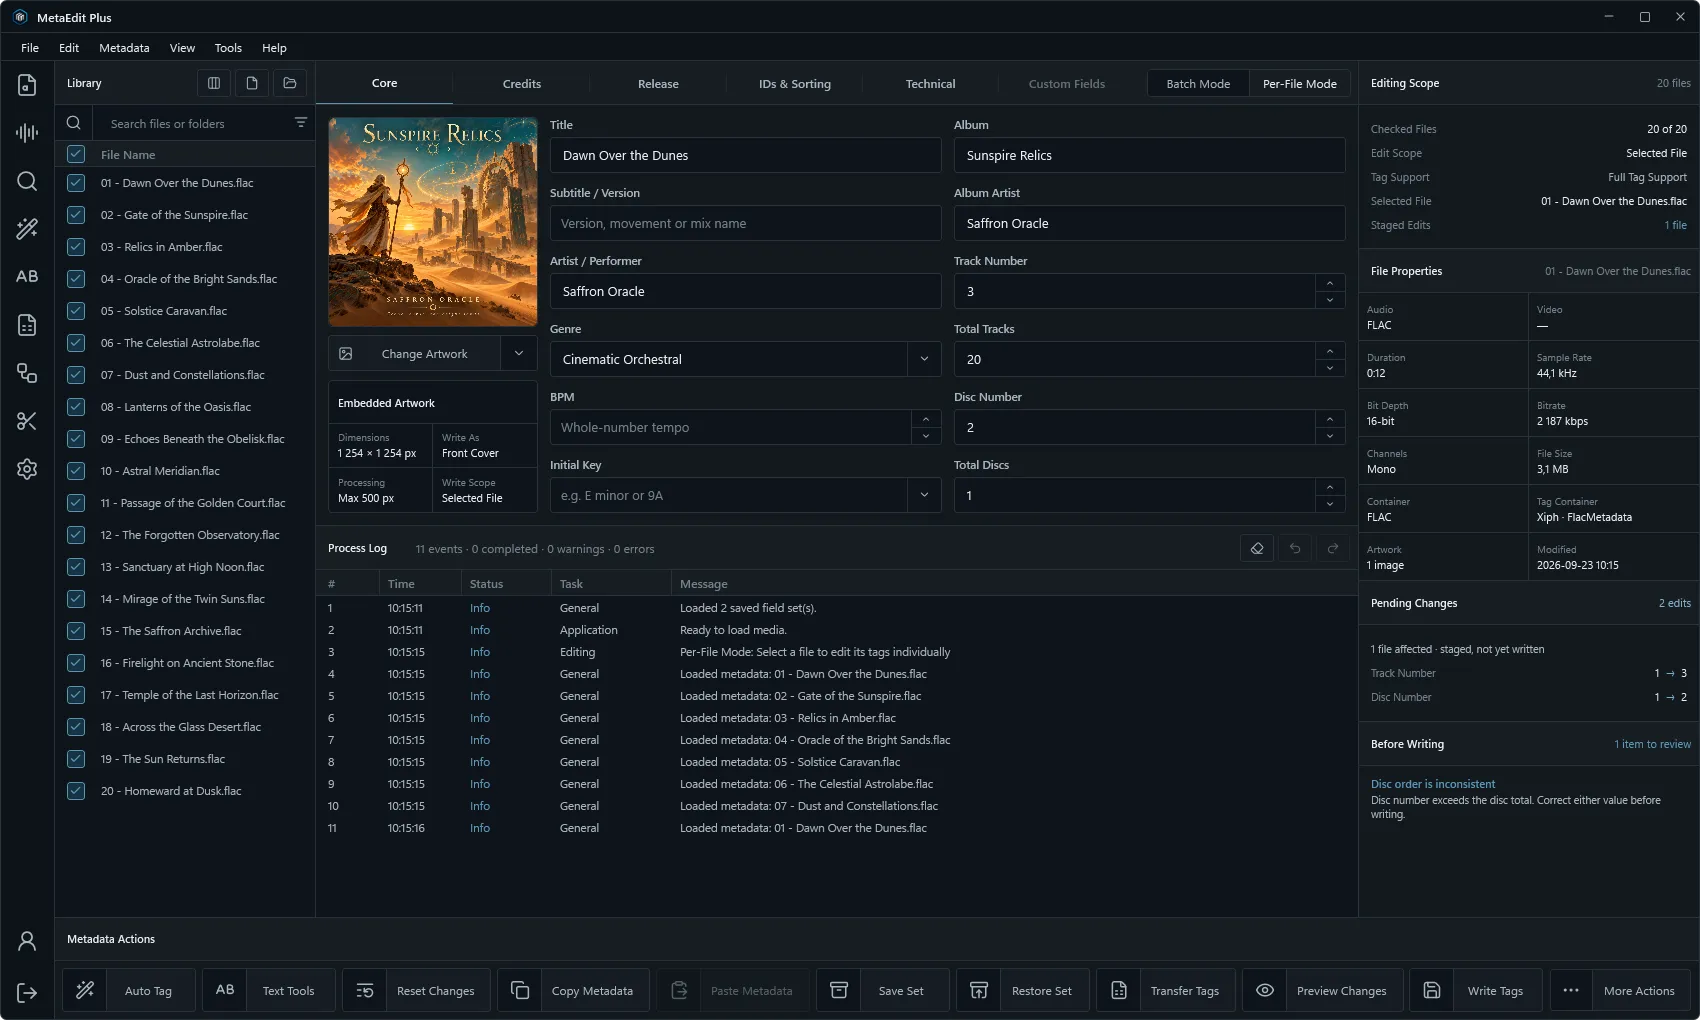This screenshot has width=1700, height=1020.
Task: Uncheck 02 - Gate of the Sunspire.flac
Action: (76, 215)
